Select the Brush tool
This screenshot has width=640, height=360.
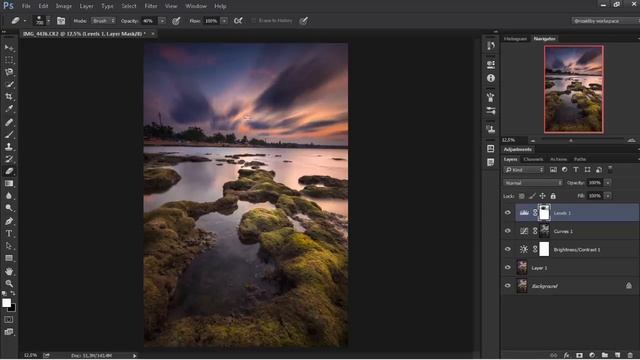[9, 134]
